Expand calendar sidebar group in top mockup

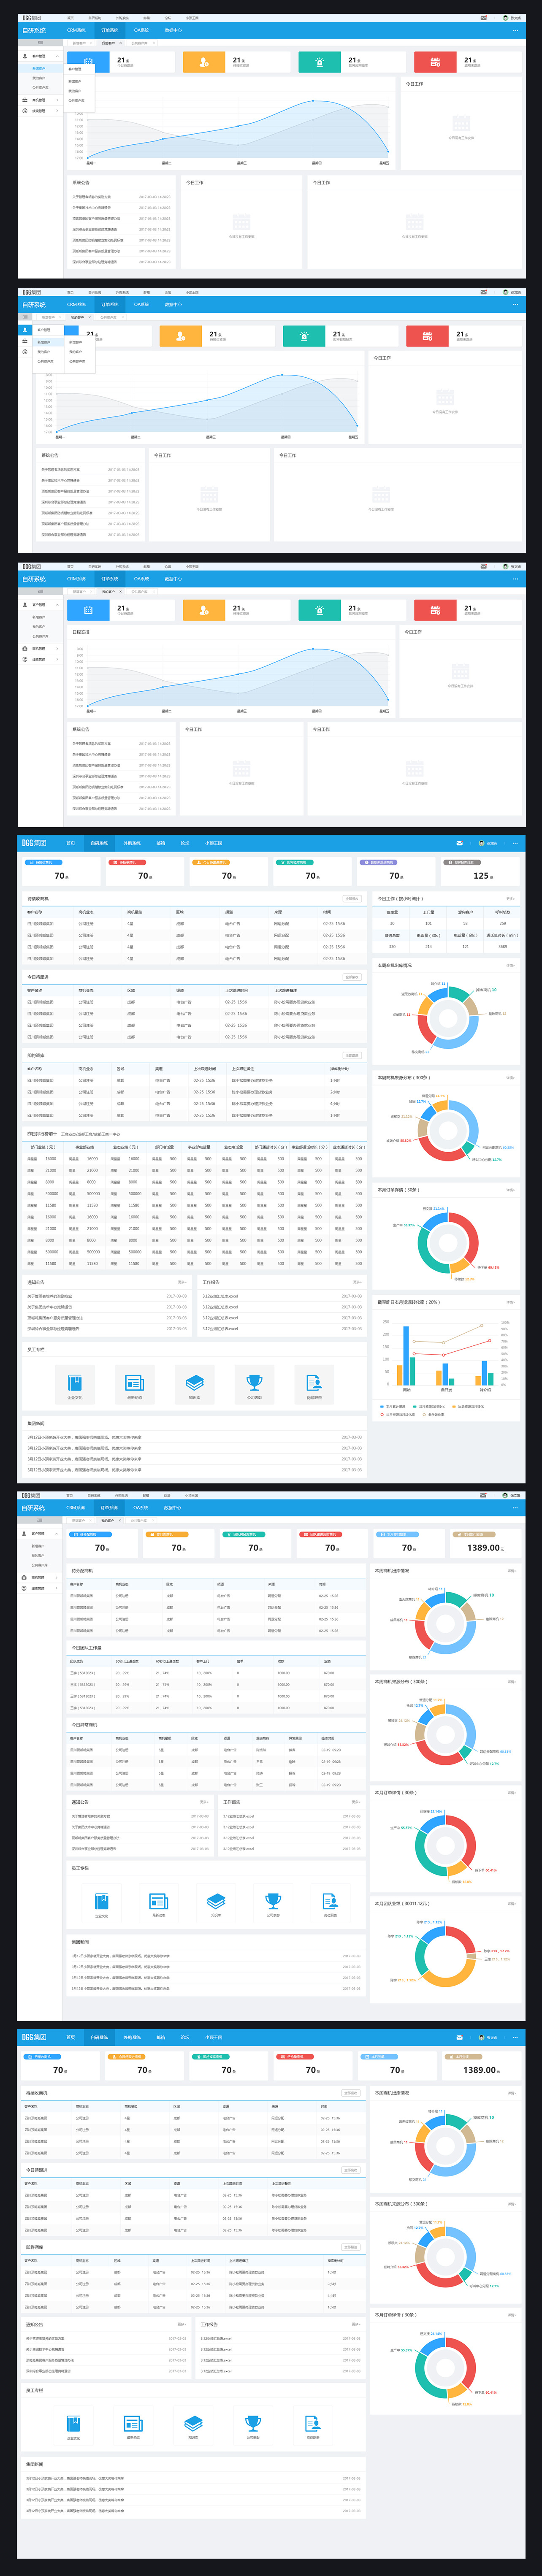(x=40, y=111)
